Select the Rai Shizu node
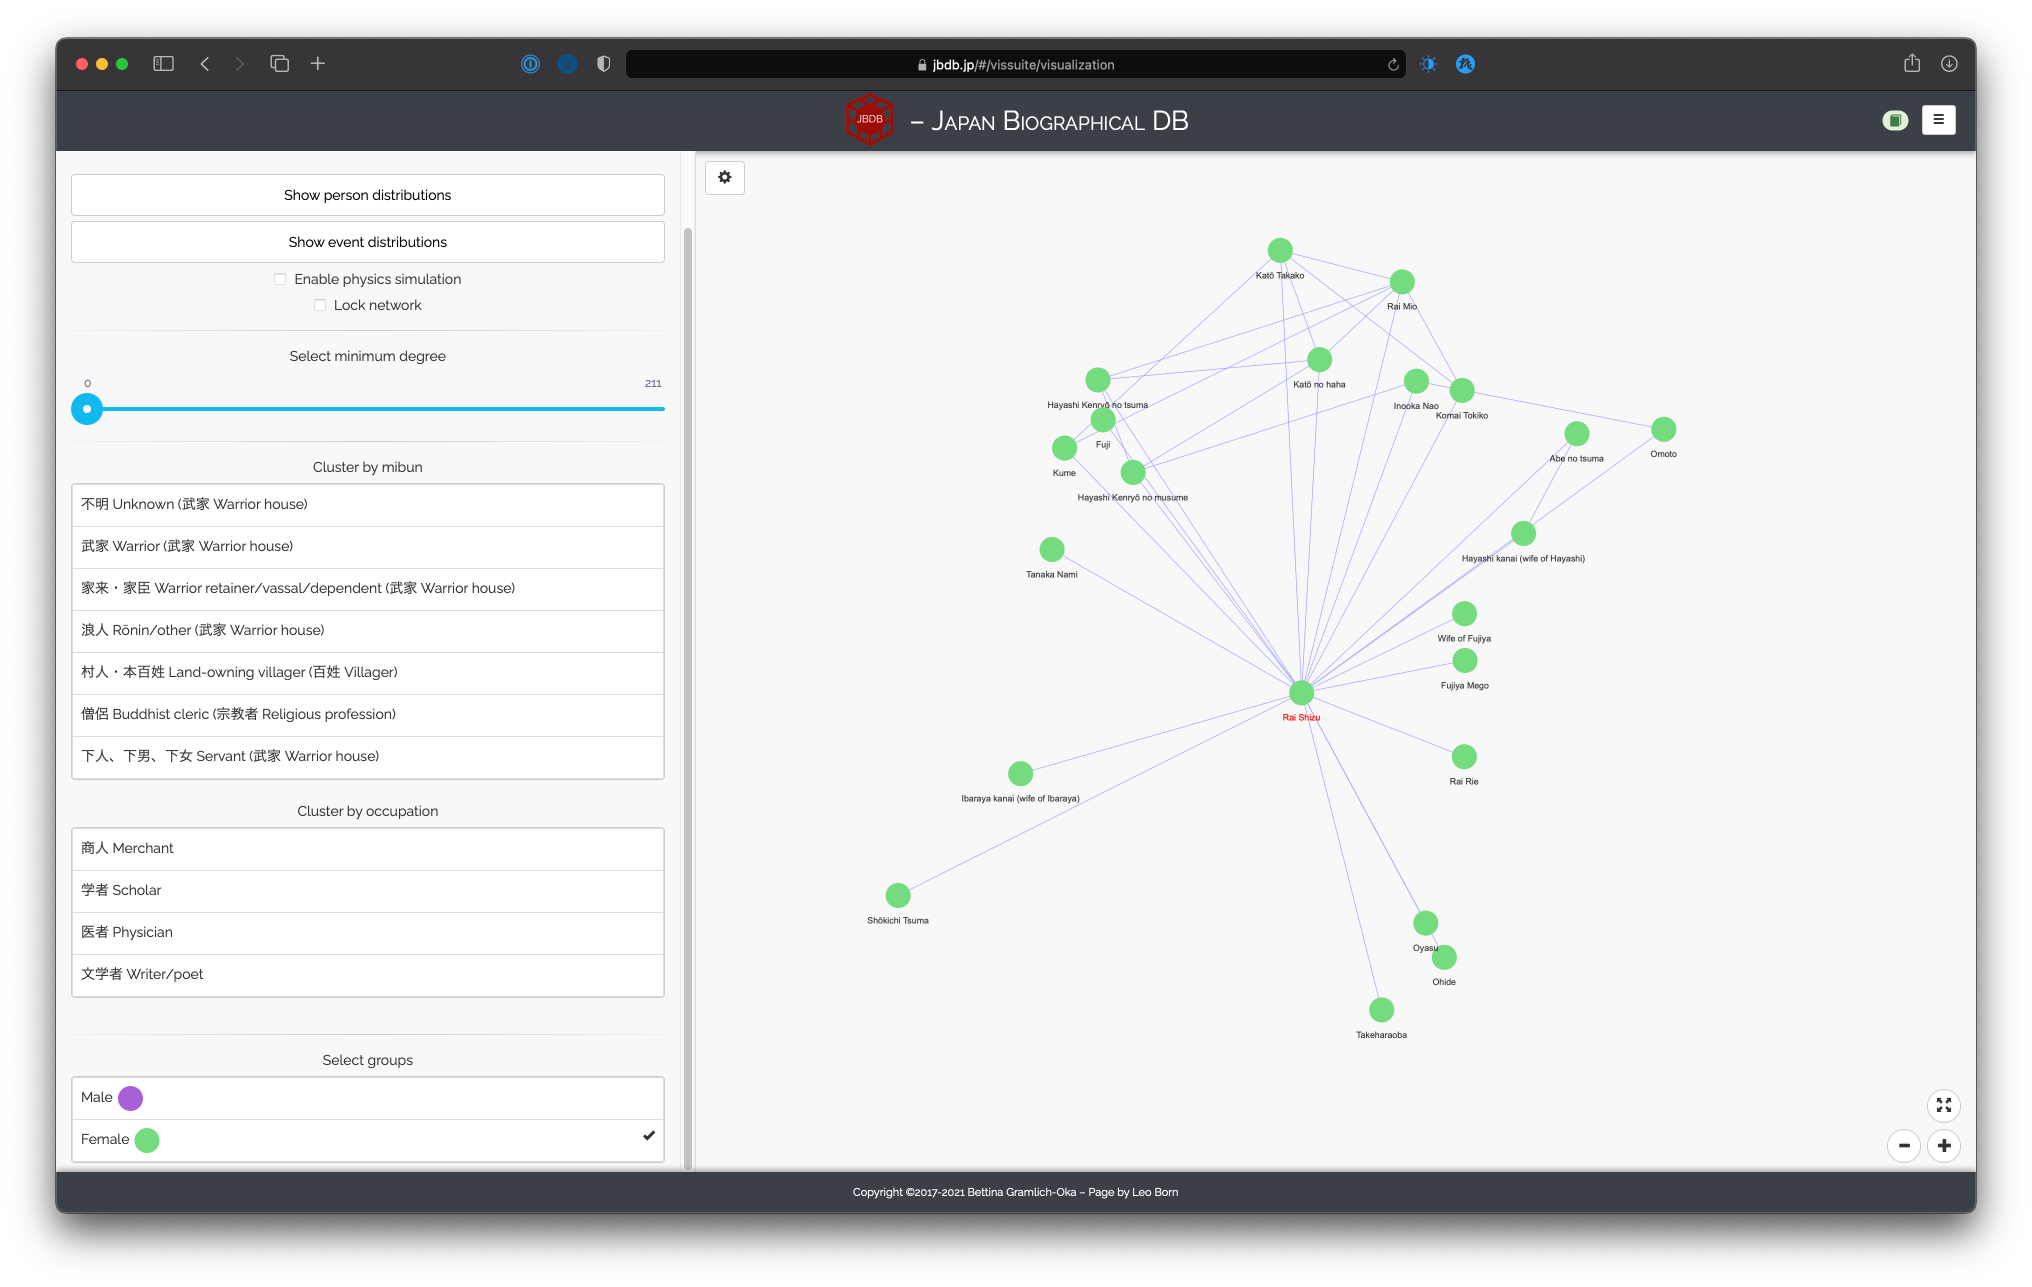Viewport: 2032px width, 1287px height. click(1301, 693)
